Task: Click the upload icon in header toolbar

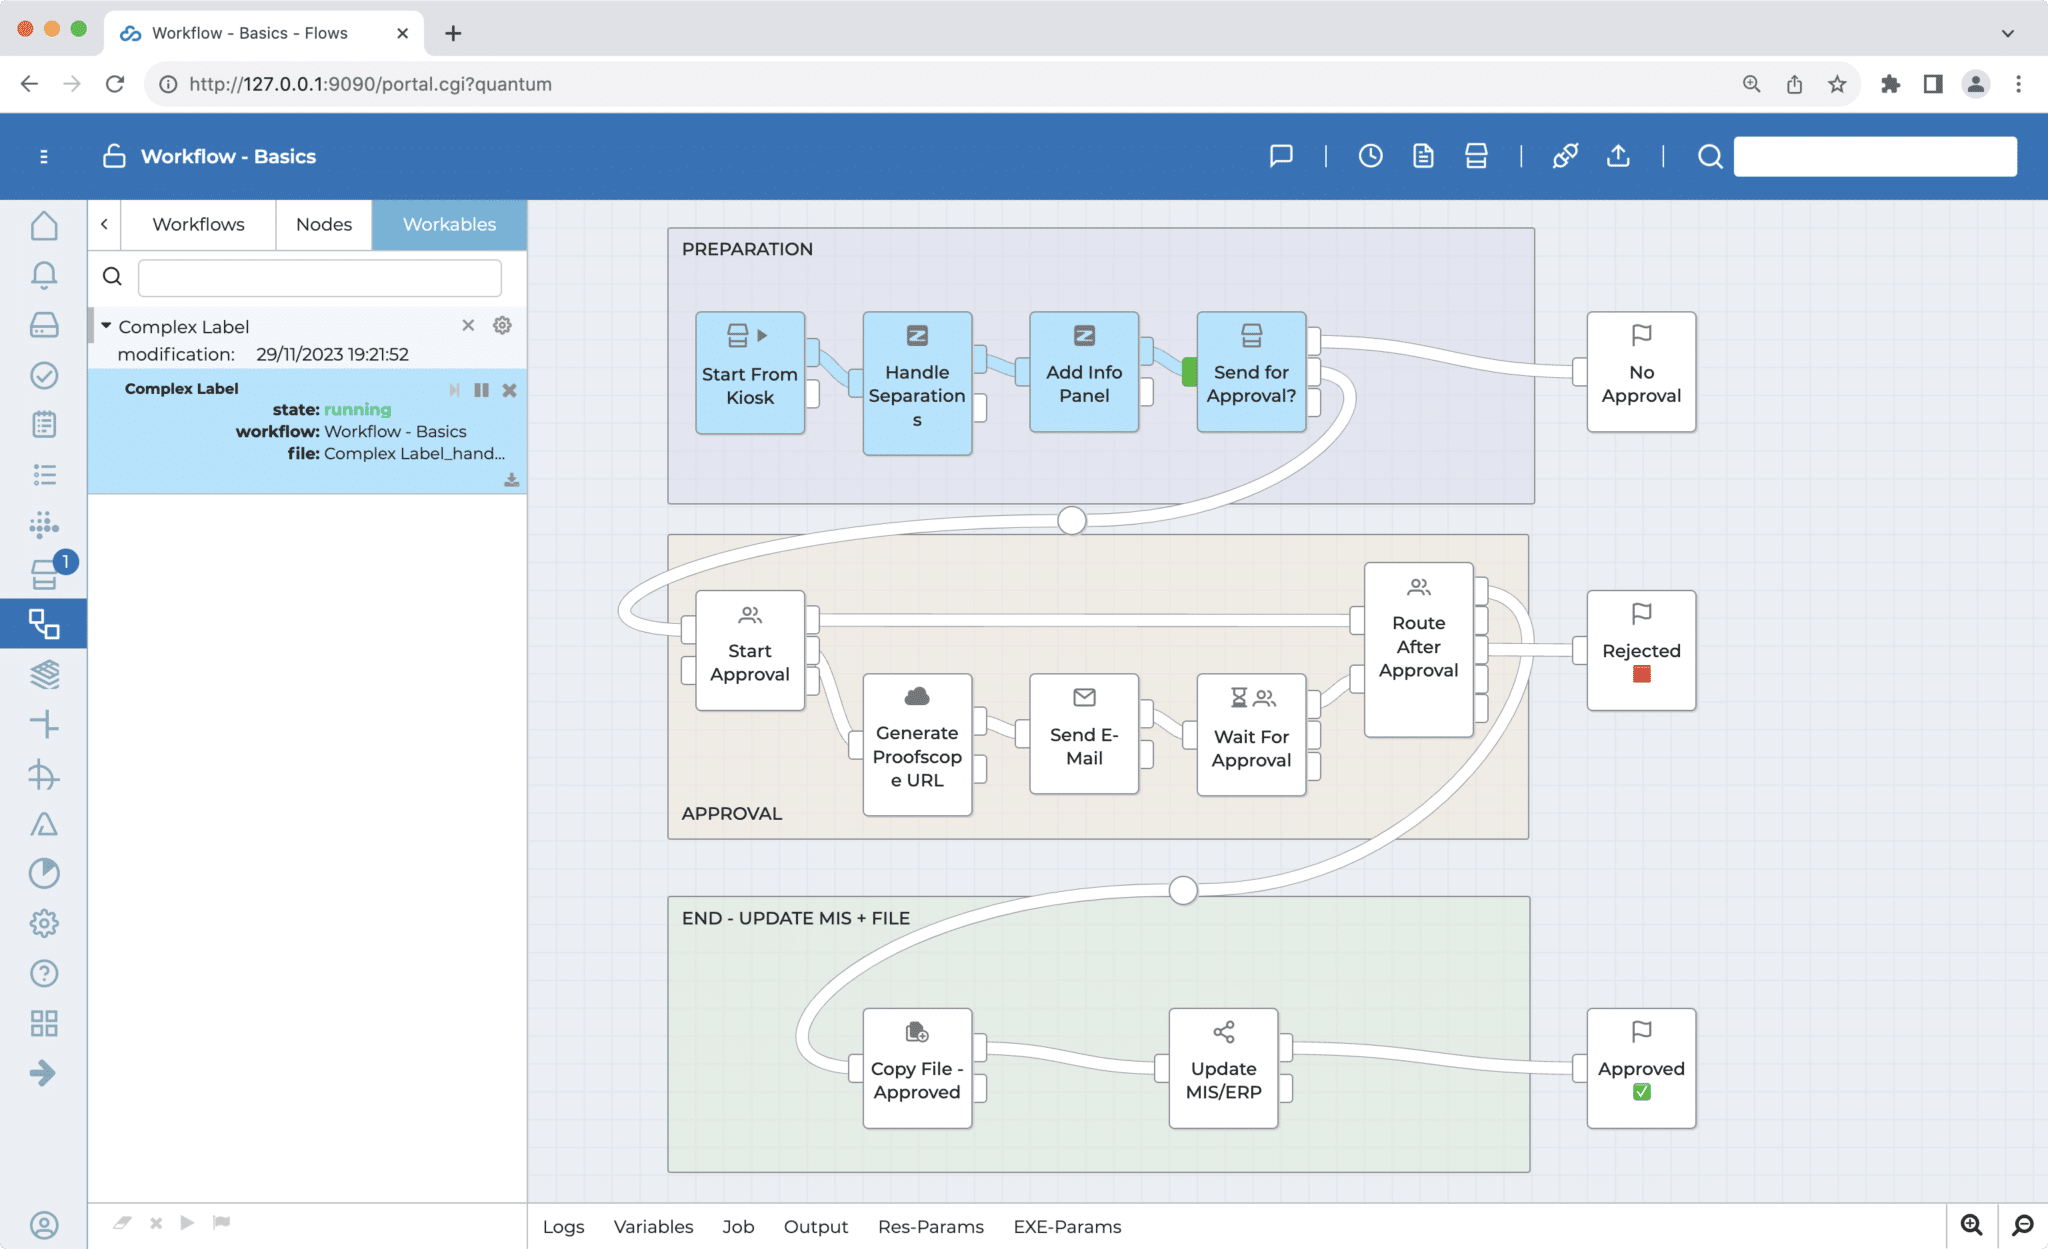Action: click(x=1618, y=156)
